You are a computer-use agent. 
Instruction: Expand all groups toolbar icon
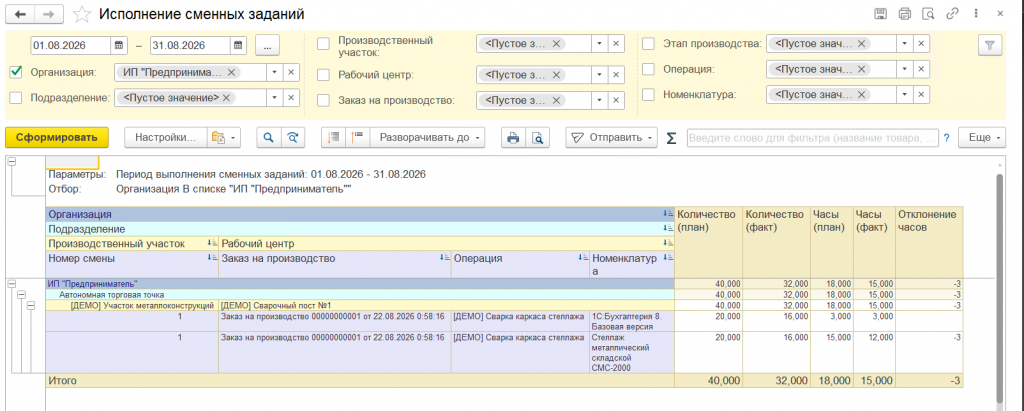(x=358, y=138)
